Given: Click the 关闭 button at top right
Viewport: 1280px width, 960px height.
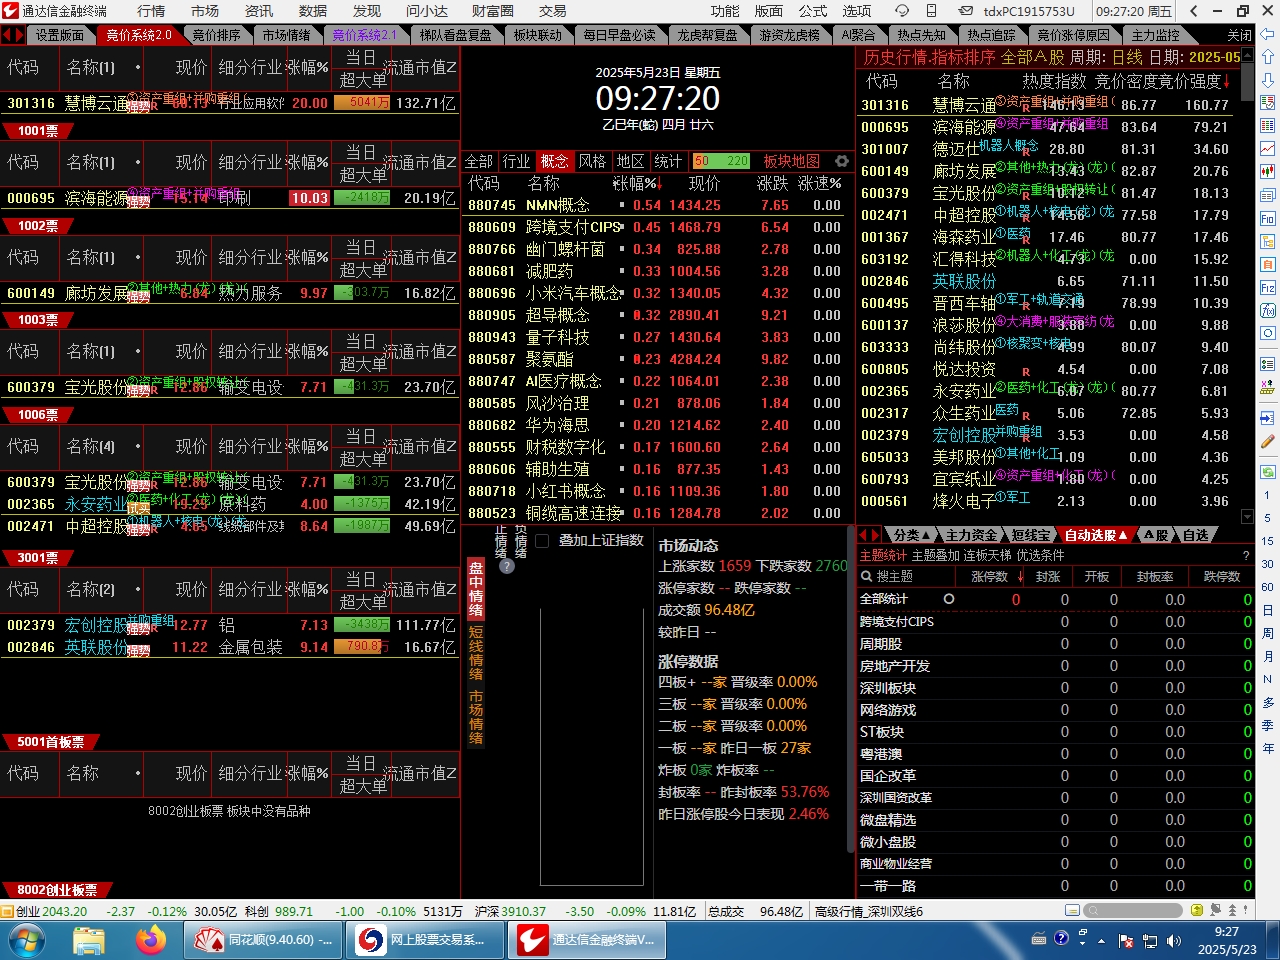Looking at the screenshot, I should click(x=1239, y=34).
